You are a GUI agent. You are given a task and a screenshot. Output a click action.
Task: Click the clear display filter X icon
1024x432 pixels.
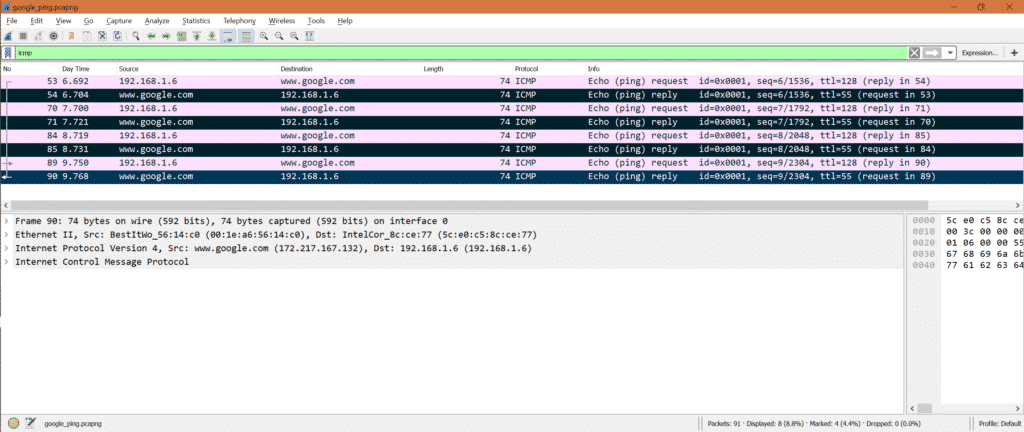click(x=914, y=52)
